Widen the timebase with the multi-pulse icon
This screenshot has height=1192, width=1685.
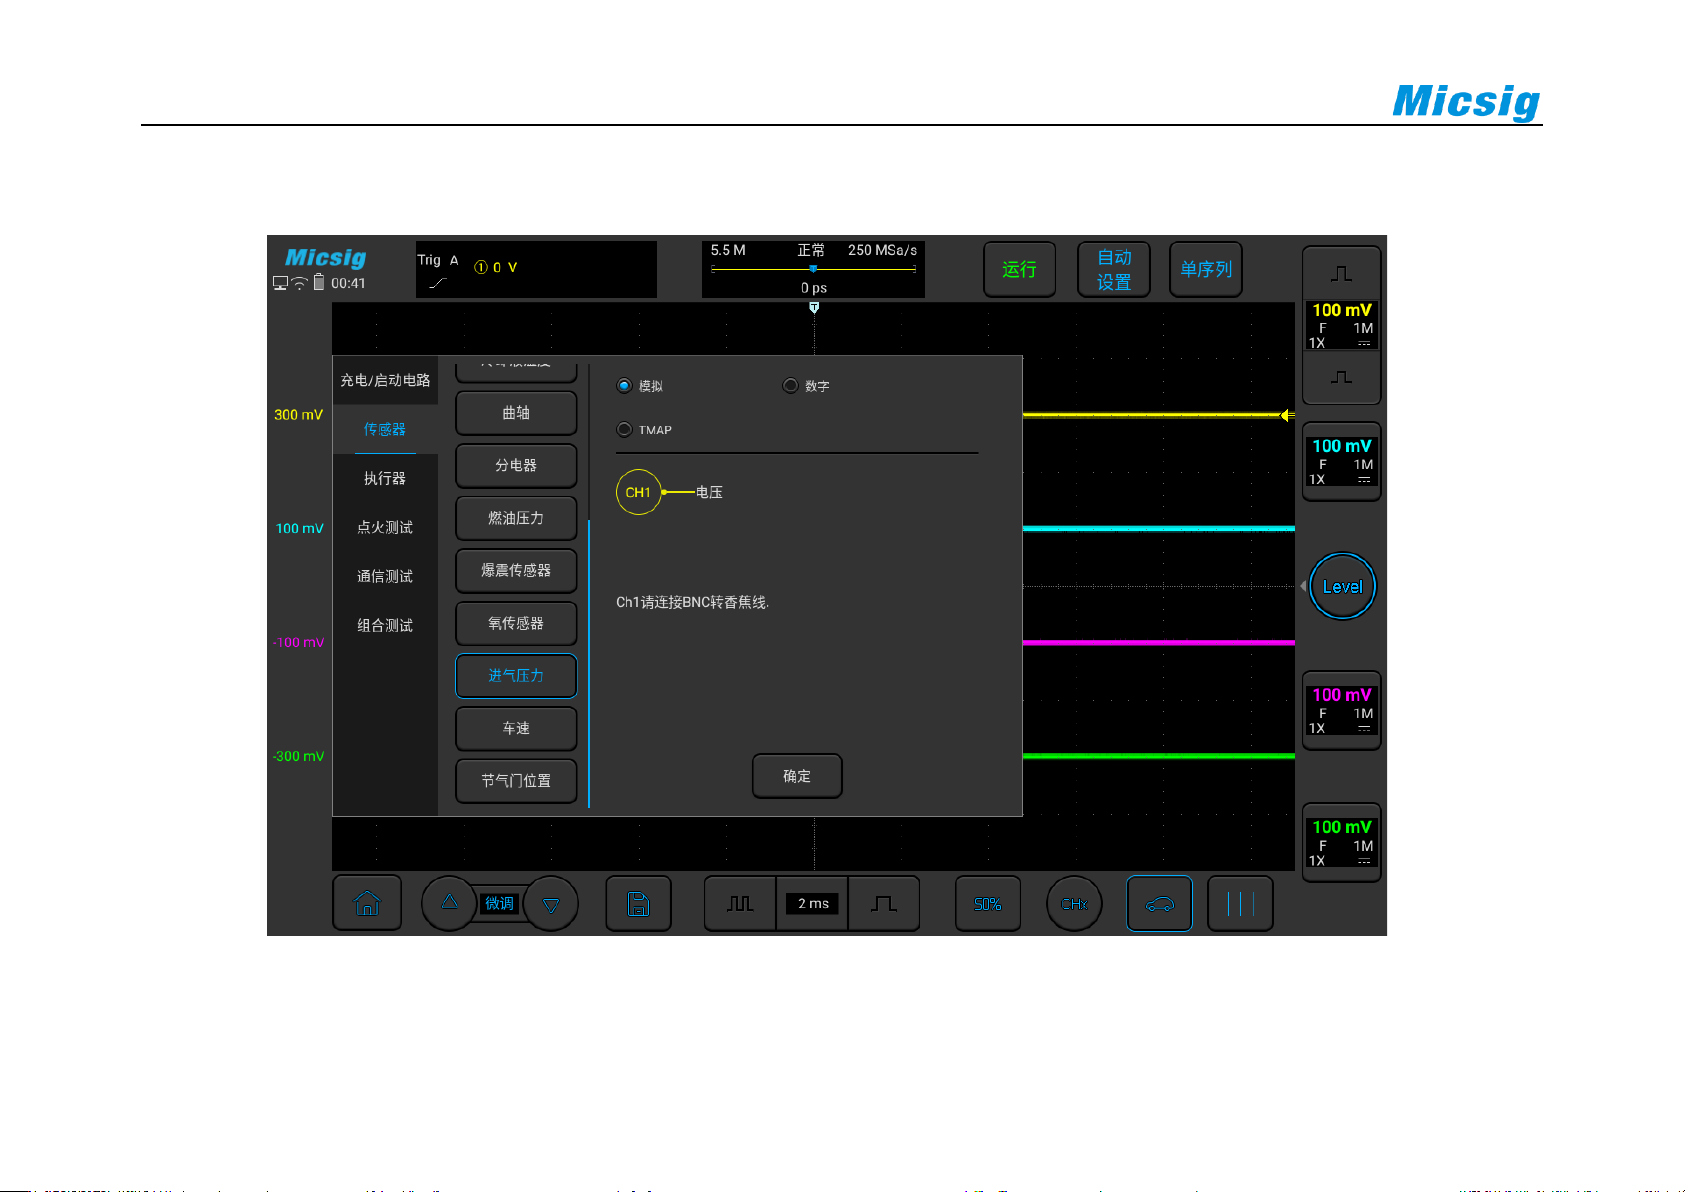pyautogui.click(x=740, y=904)
